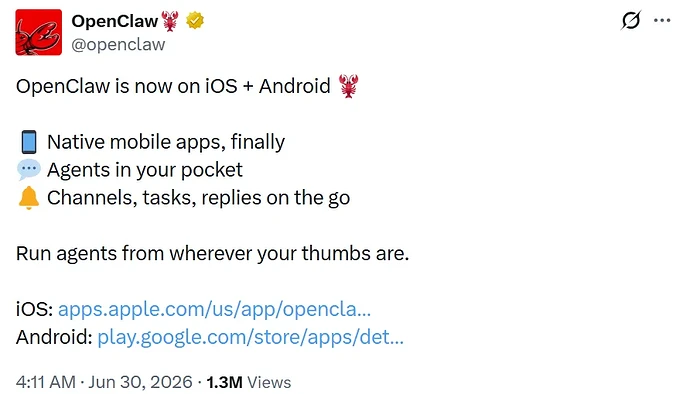Click the speech bubble emoji

(x=29, y=170)
